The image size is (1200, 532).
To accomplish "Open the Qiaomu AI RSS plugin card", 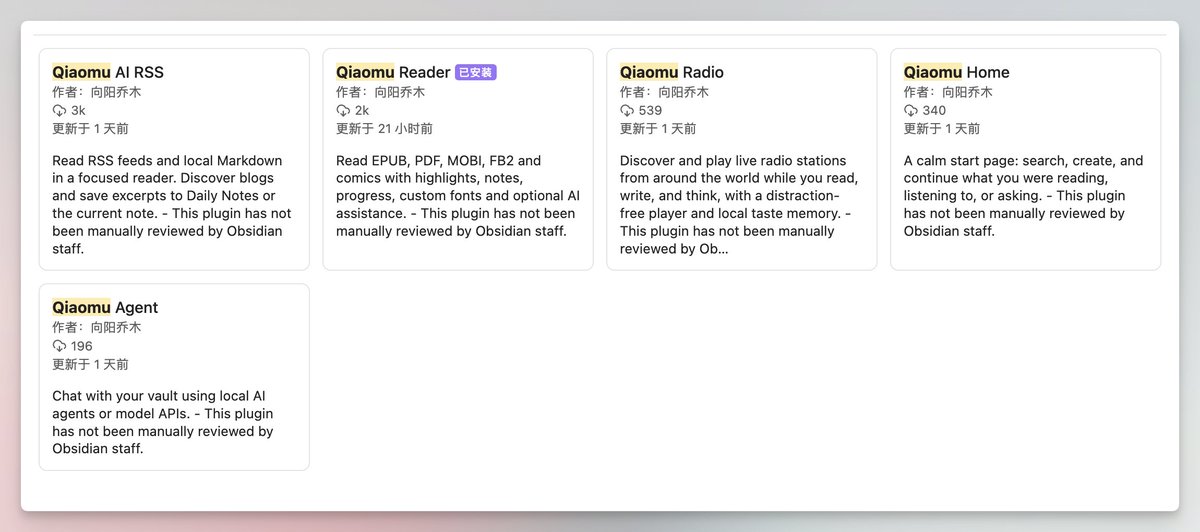I will click(174, 159).
